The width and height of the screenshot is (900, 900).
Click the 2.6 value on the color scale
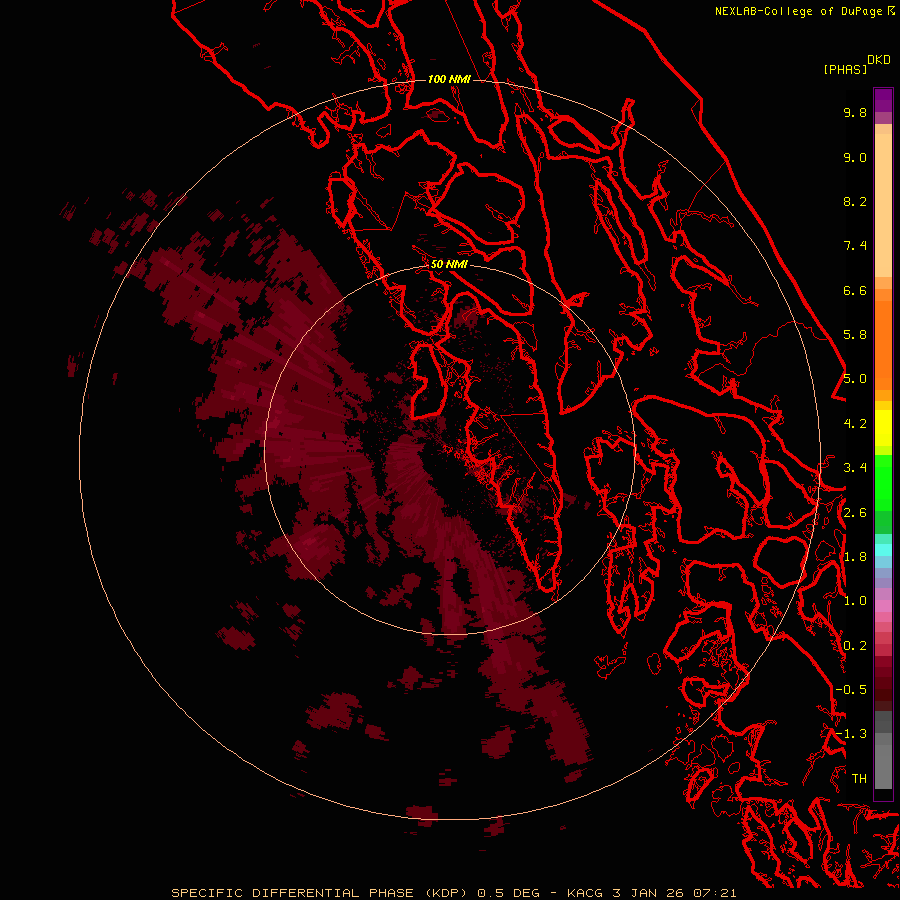(x=855, y=513)
